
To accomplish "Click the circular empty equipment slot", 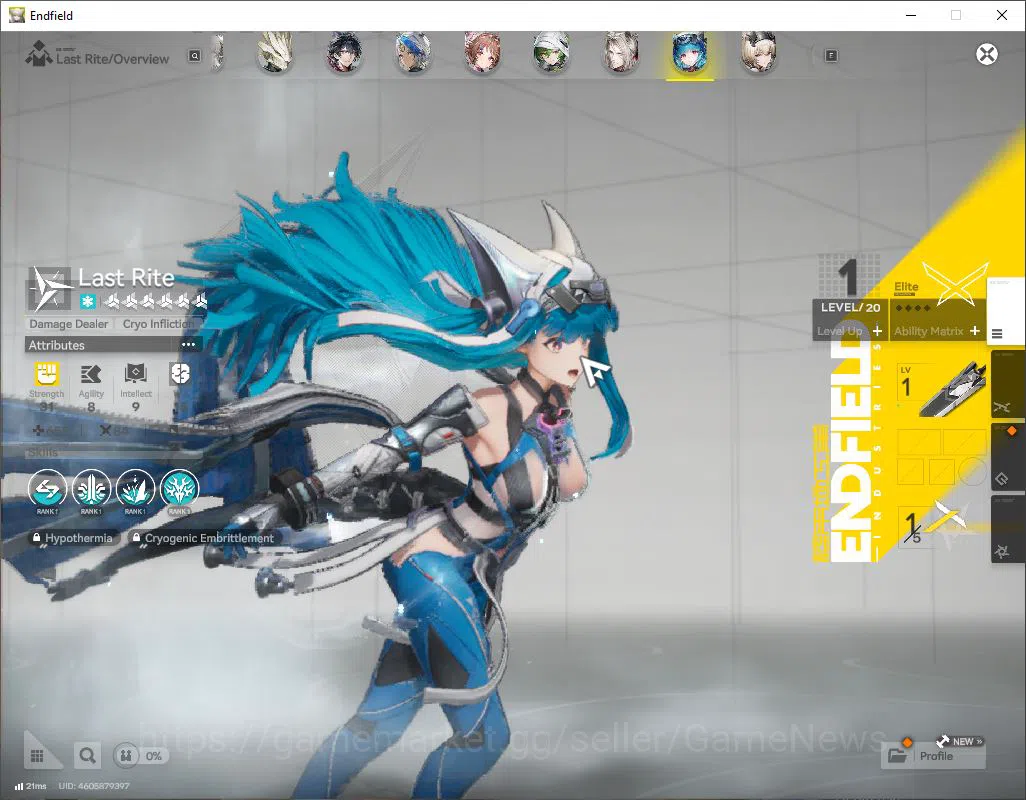I will click(x=972, y=470).
